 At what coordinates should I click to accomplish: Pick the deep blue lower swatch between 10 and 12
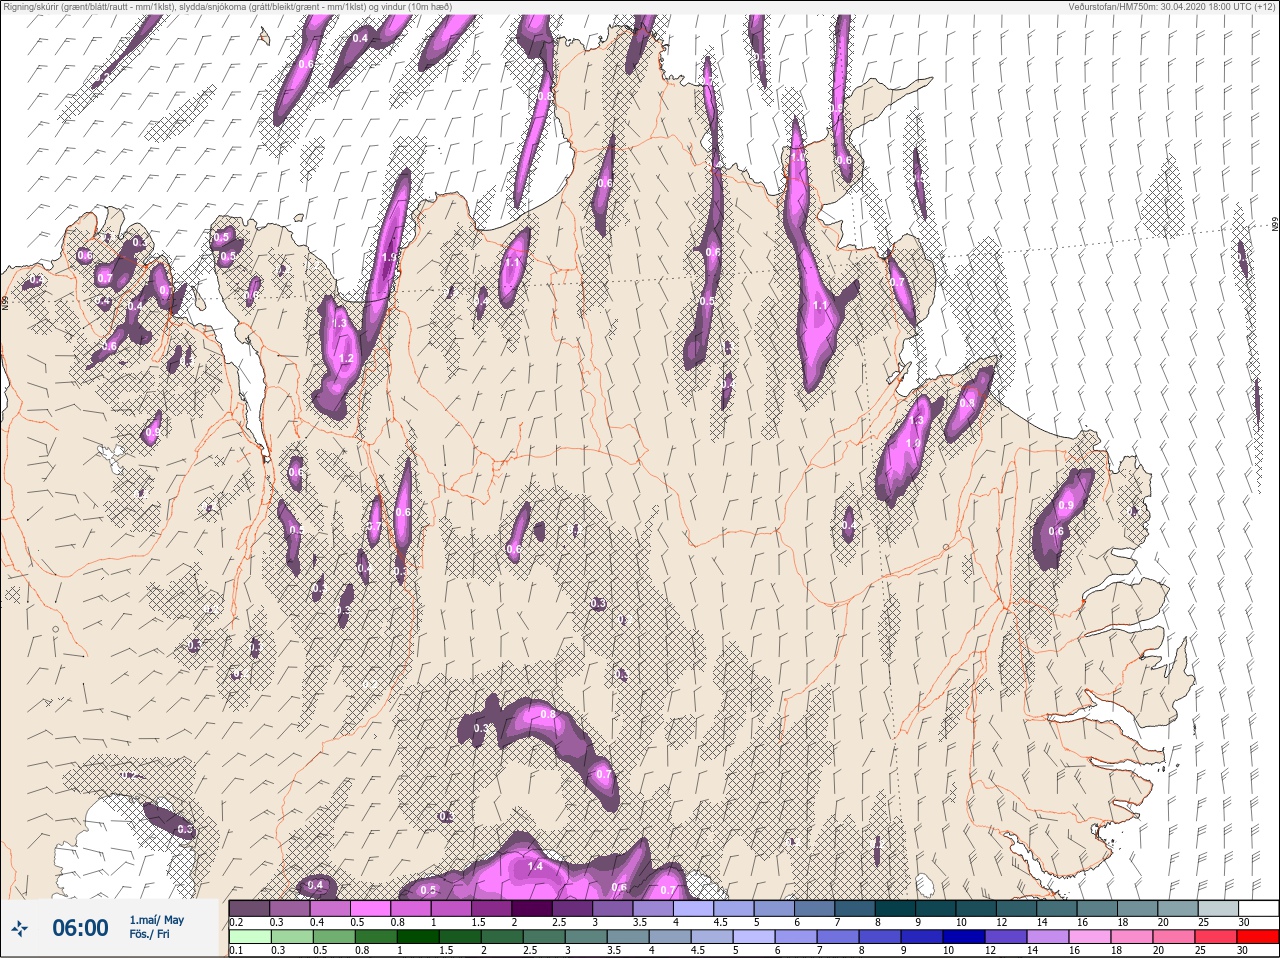(x=966, y=937)
